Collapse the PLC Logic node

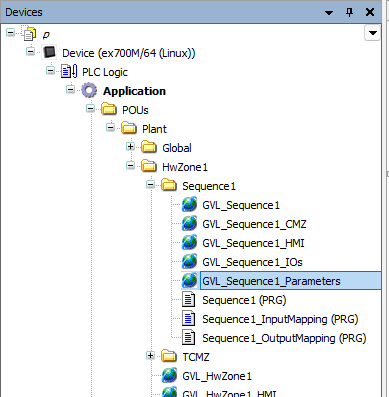[51, 70]
